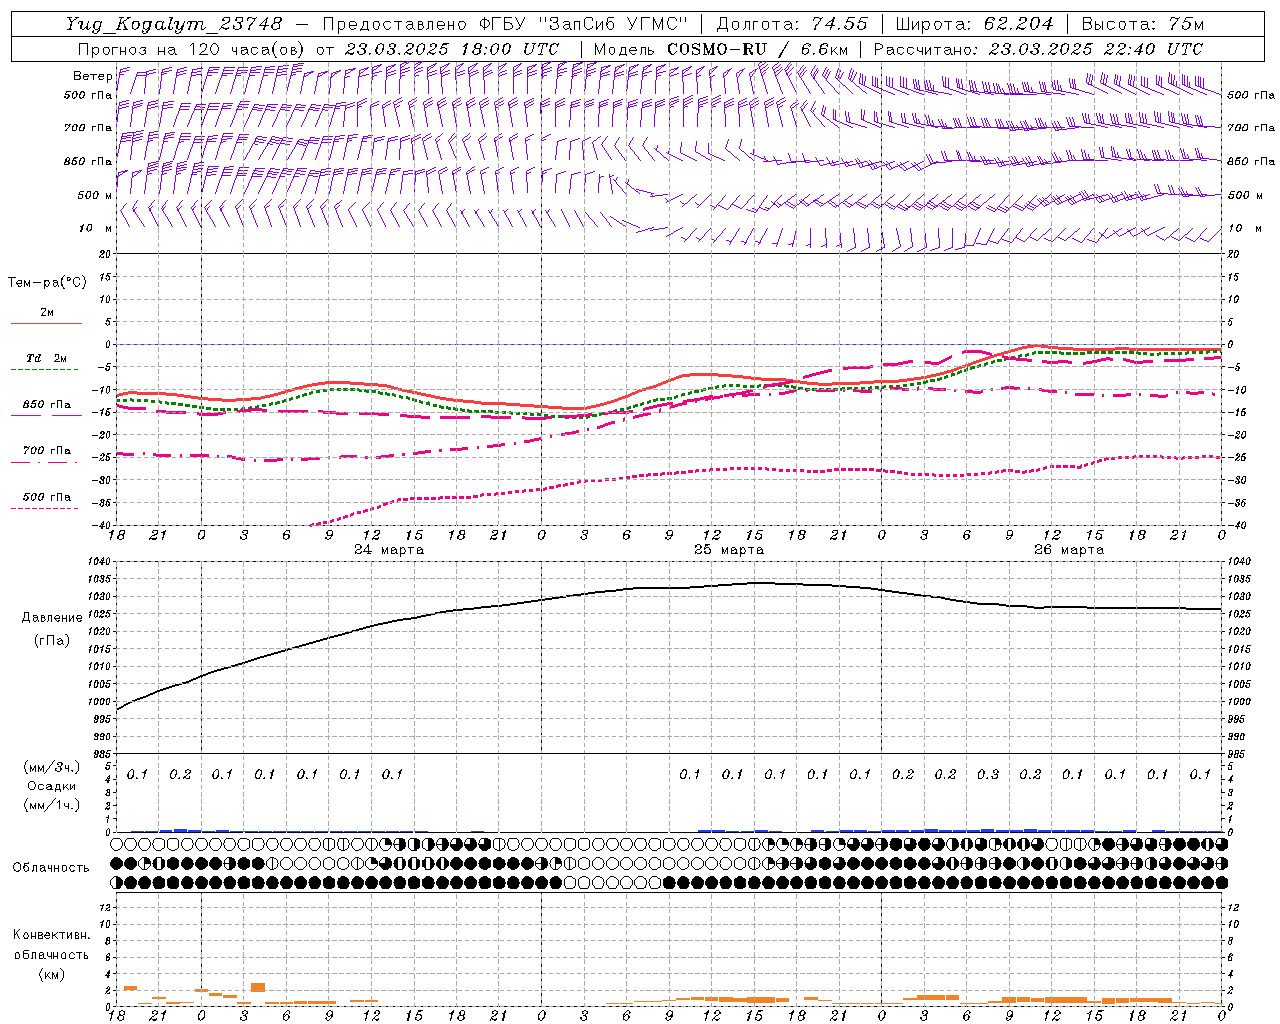This screenshot has height=1024, width=1280.
Task: Select the 500 м wind level label at left
Action: point(95,195)
